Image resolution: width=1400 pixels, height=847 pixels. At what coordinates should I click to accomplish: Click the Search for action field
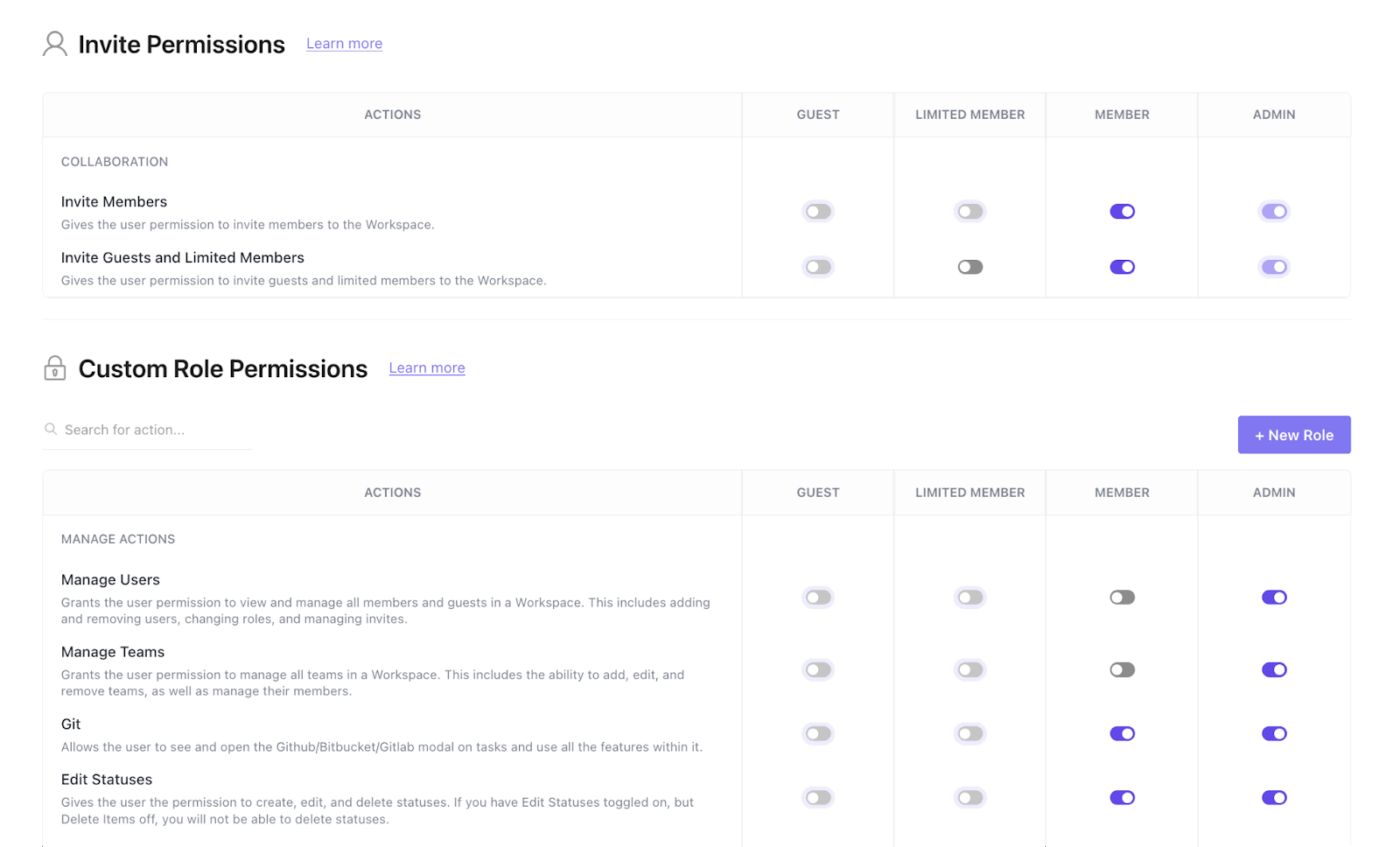(x=155, y=430)
